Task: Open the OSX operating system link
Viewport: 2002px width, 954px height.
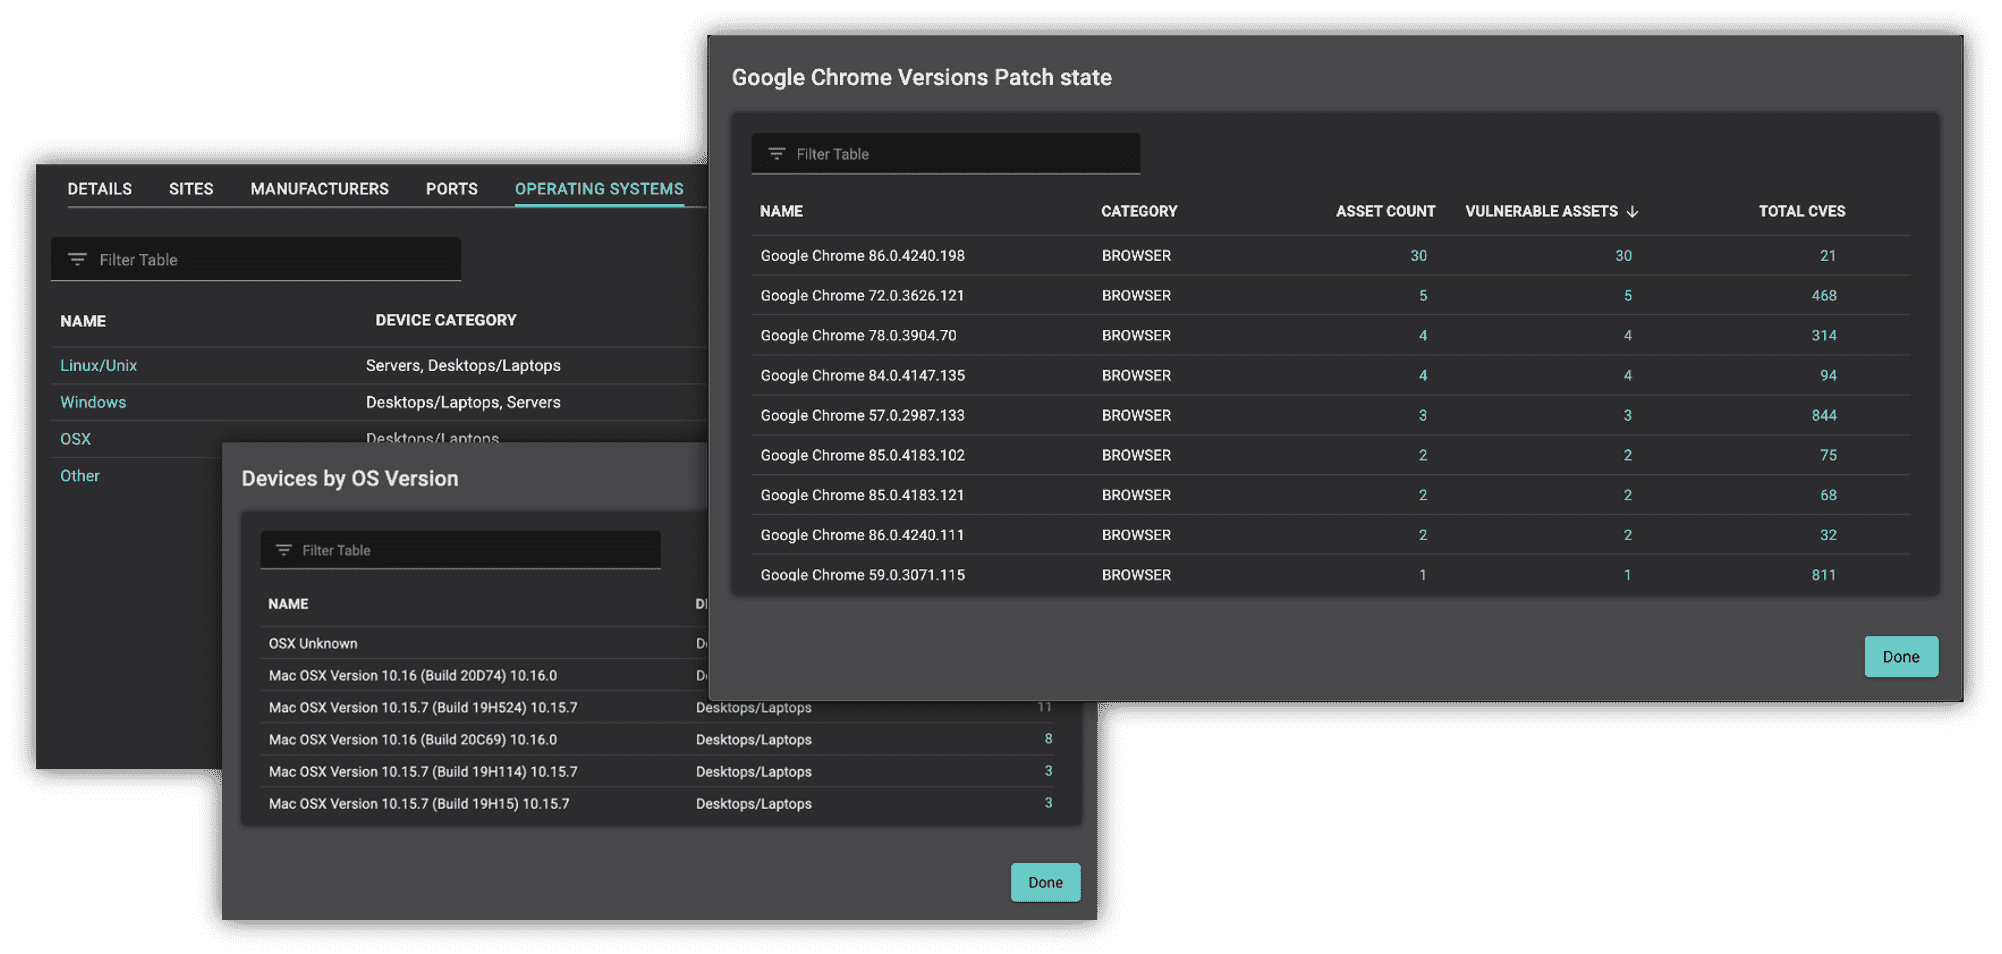Action: (x=75, y=439)
